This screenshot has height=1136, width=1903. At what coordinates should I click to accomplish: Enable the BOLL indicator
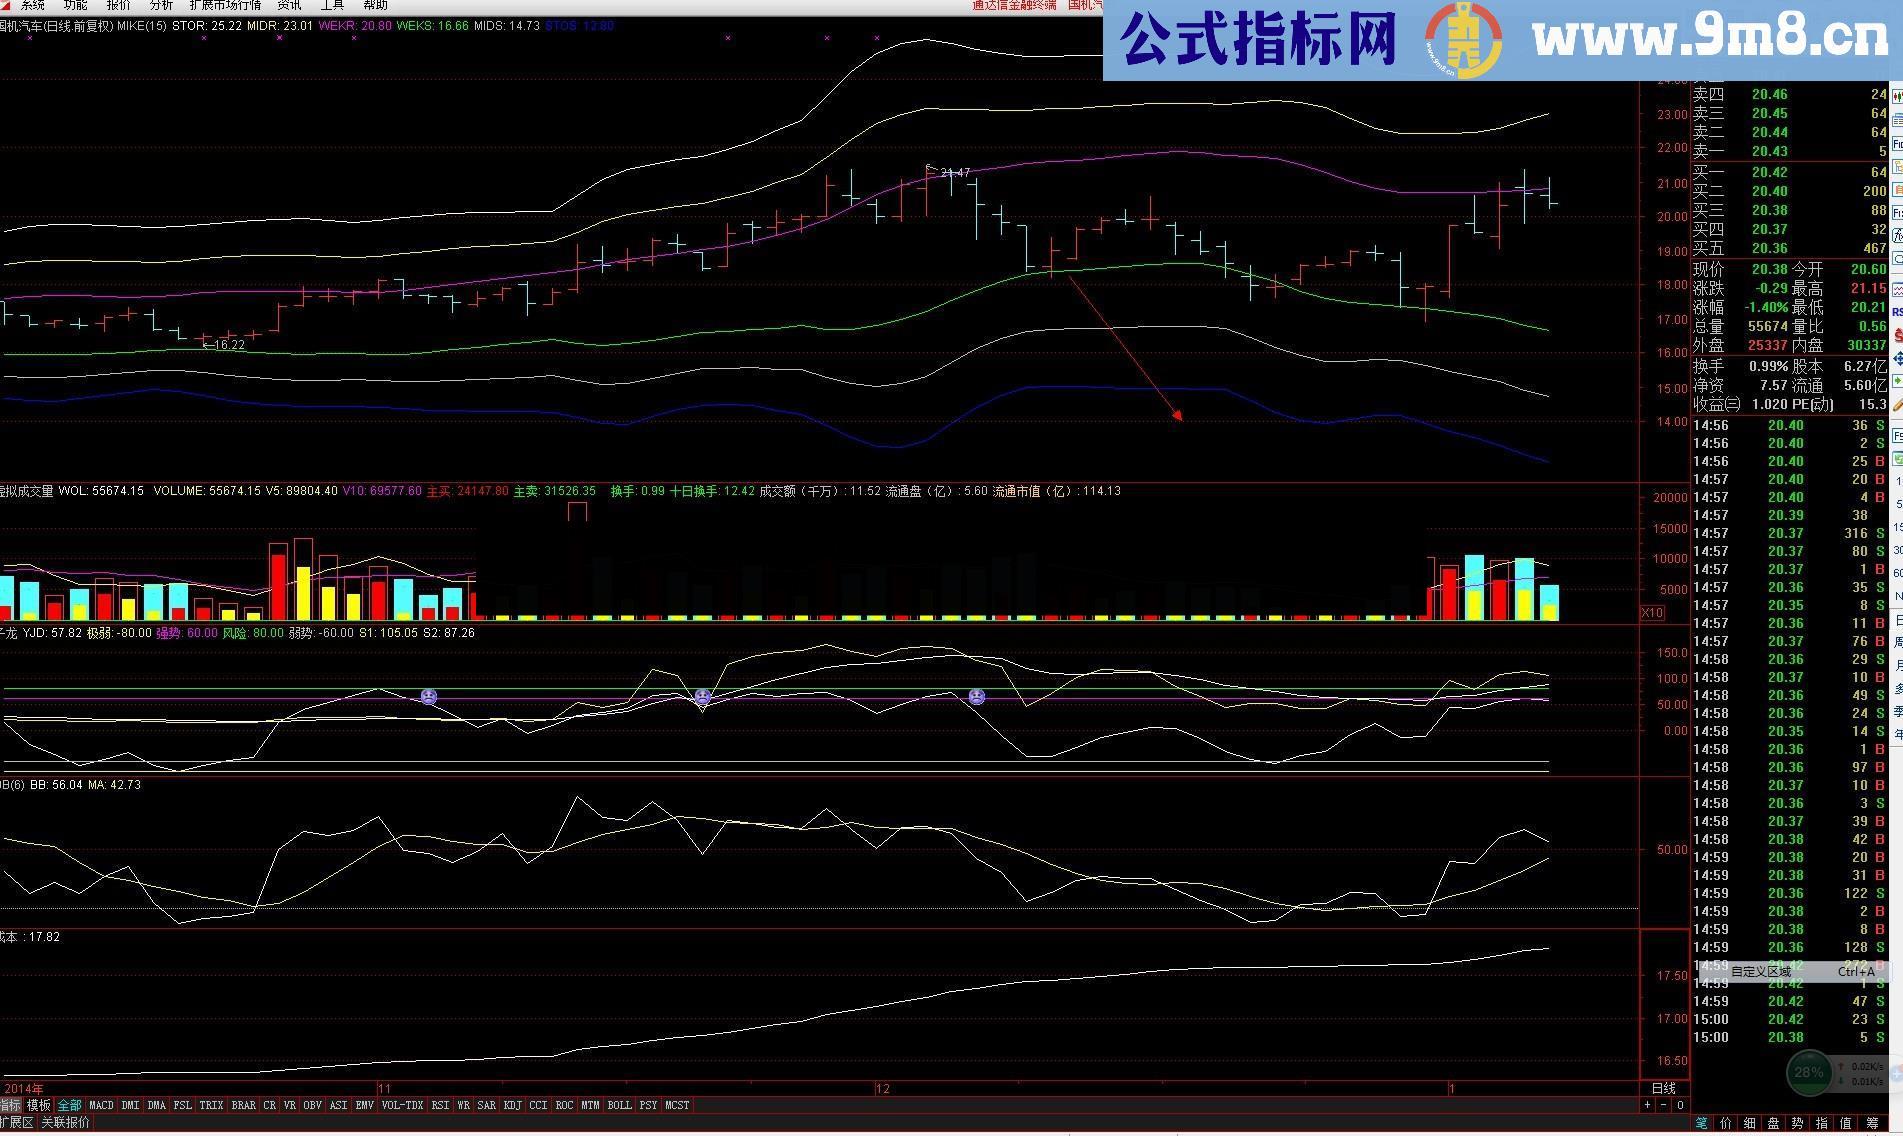click(619, 1105)
